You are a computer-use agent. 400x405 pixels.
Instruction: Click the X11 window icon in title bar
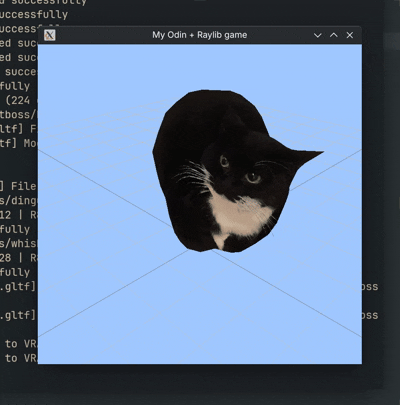pos(50,35)
